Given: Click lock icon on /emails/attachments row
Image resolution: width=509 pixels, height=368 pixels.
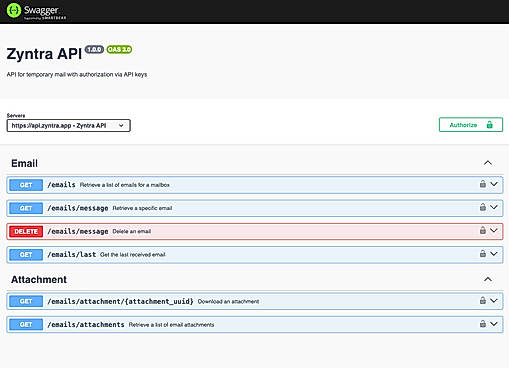Looking at the screenshot, I should [x=482, y=323].
